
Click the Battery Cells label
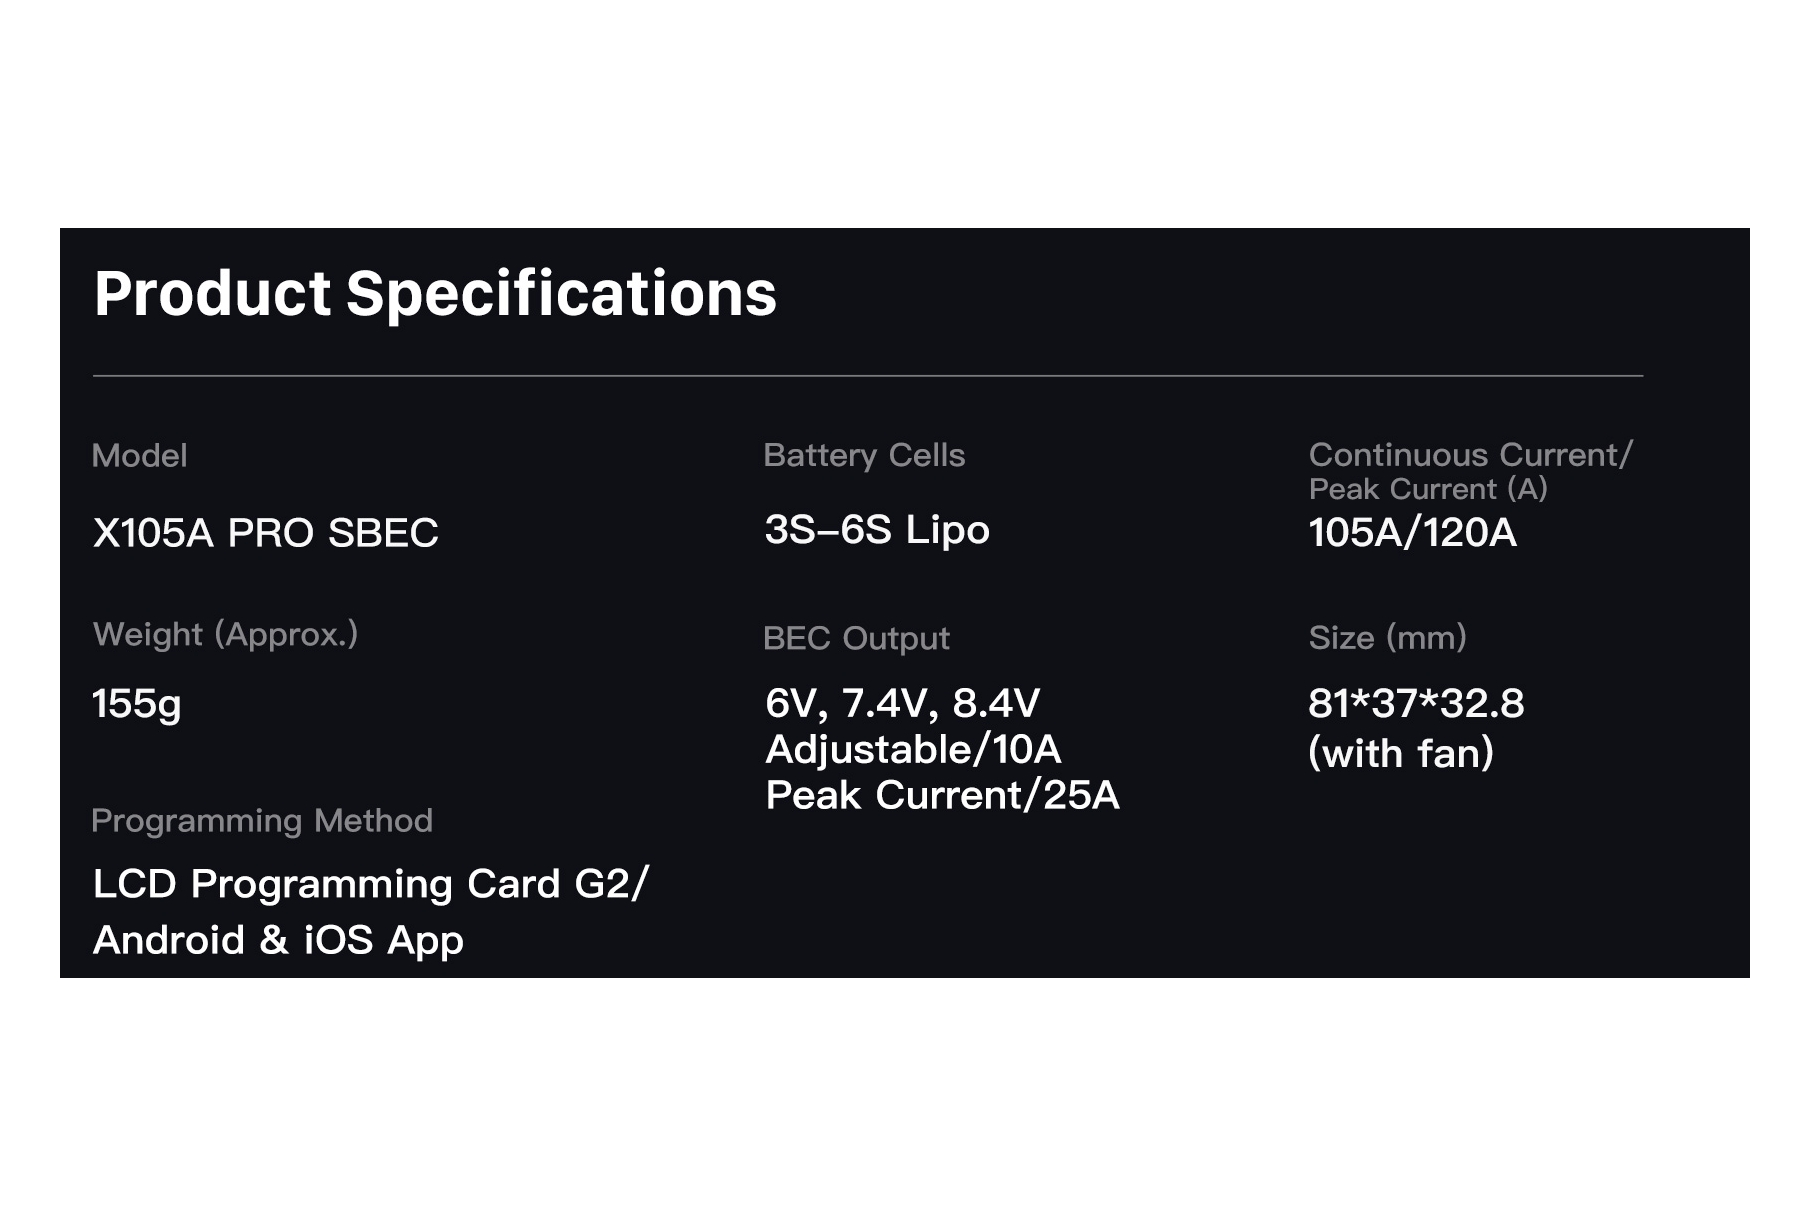pos(864,455)
